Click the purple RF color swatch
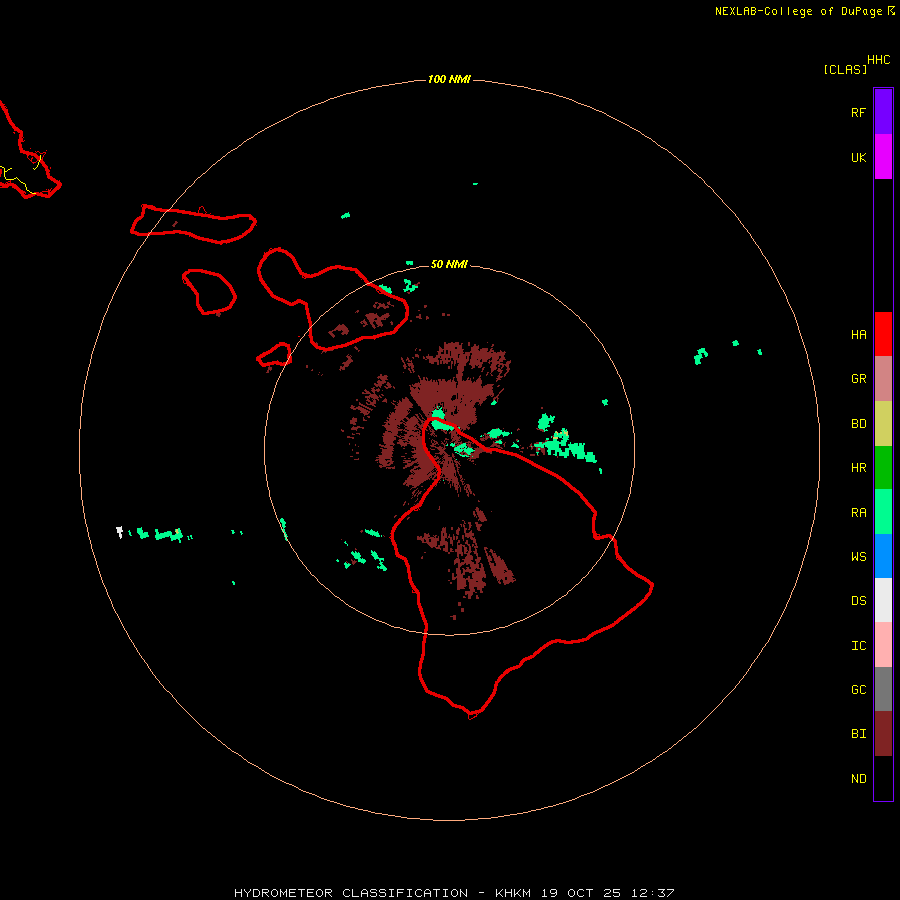Viewport: 900px width, 900px height. tap(883, 112)
